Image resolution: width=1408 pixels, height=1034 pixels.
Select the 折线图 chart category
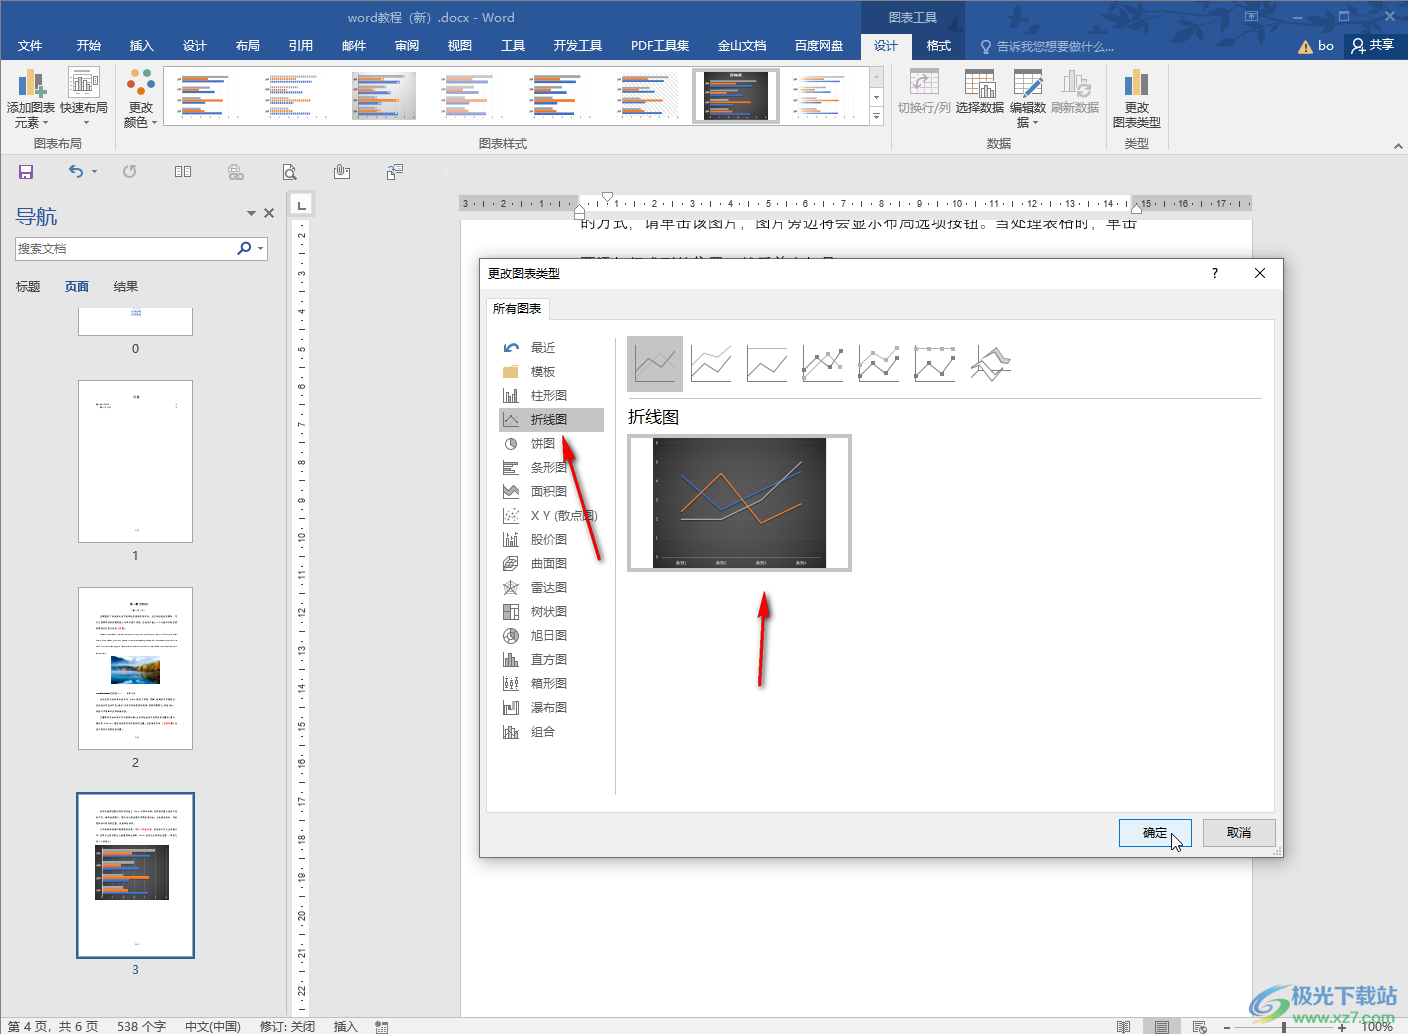(x=551, y=420)
